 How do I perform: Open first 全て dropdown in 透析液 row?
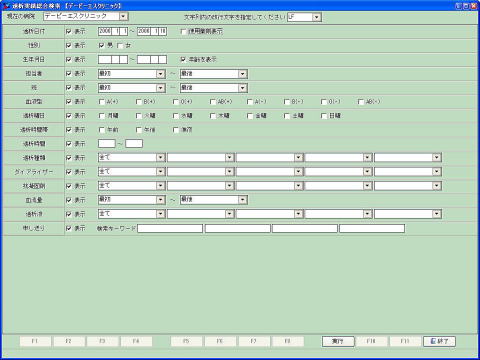(x=161, y=214)
